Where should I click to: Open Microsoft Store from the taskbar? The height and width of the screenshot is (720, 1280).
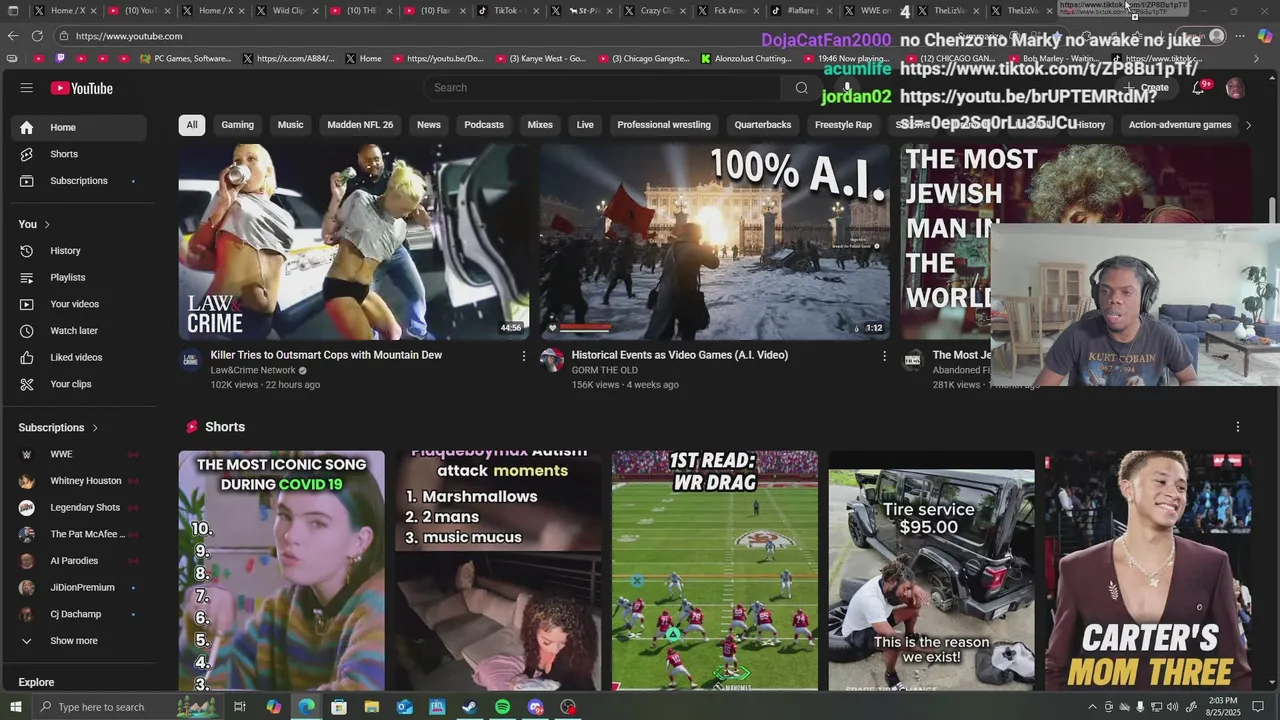tap(338, 707)
